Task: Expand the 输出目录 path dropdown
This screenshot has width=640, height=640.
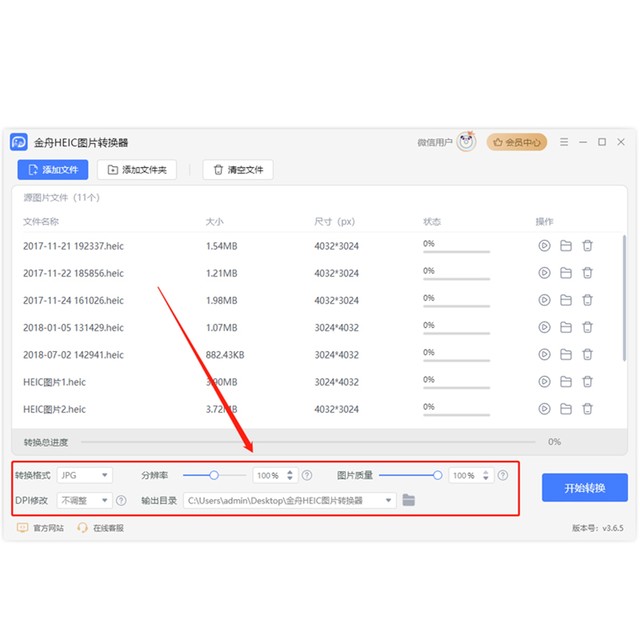Action: click(x=388, y=500)
